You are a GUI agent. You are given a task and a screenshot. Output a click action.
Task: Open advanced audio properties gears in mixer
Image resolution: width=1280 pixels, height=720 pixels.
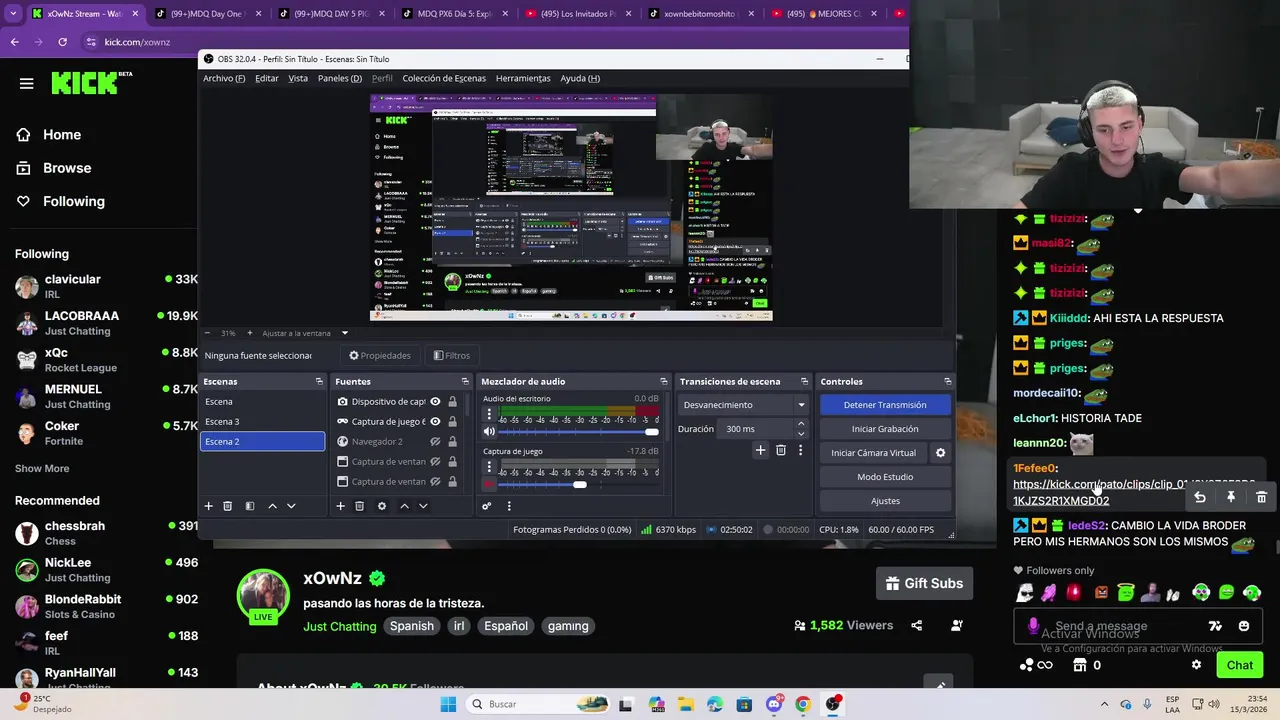[x=487, y=506]
